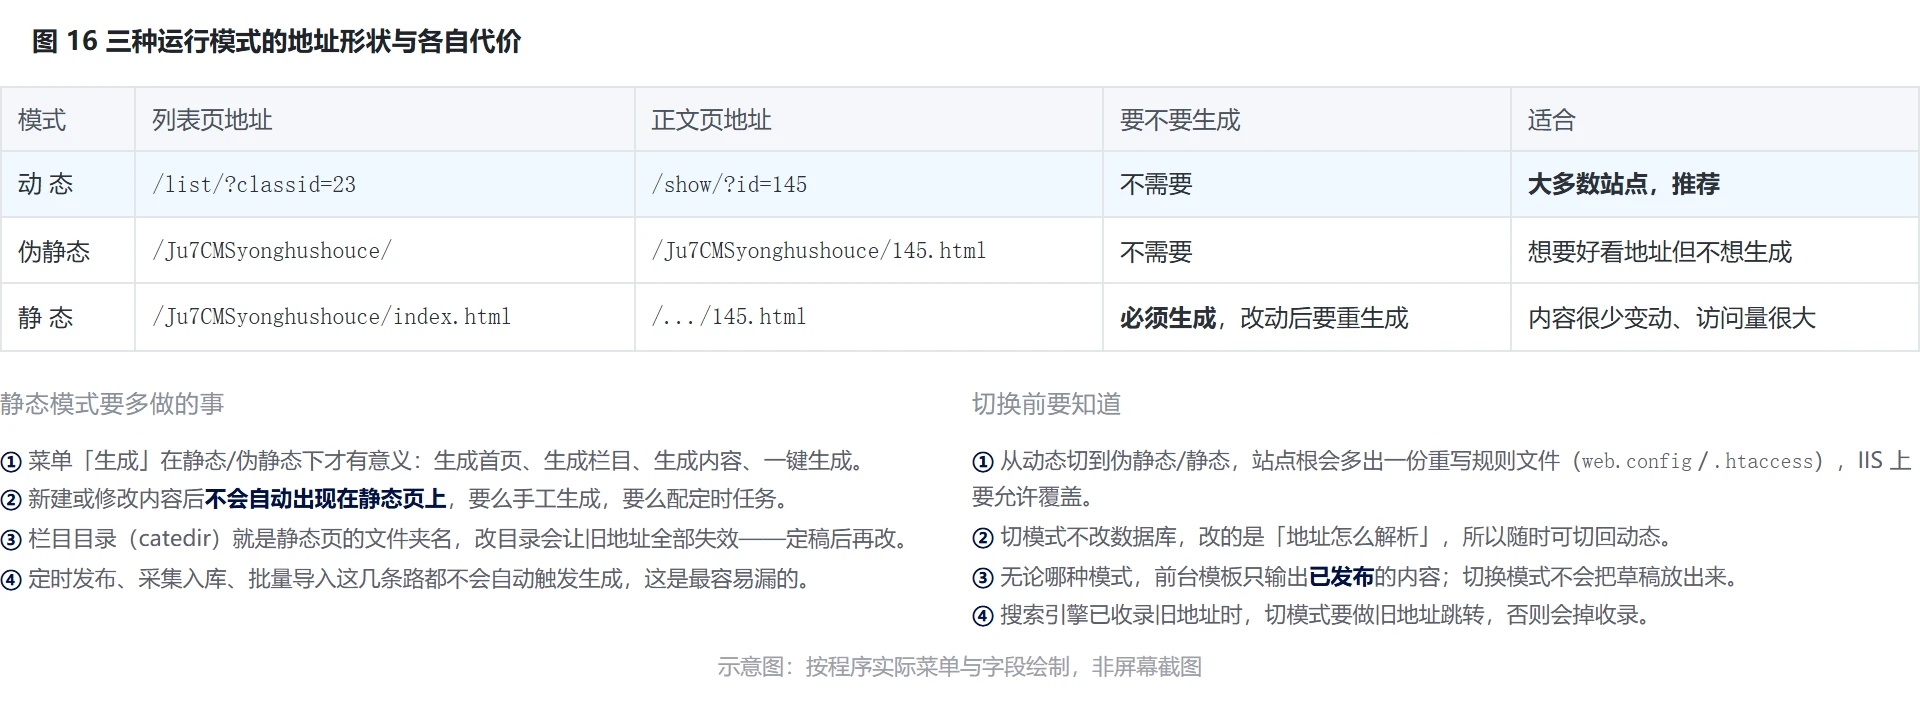
Task: Click the bold phrase '不会自动出现在静态页上'
Action: click(x=325, y=498)
